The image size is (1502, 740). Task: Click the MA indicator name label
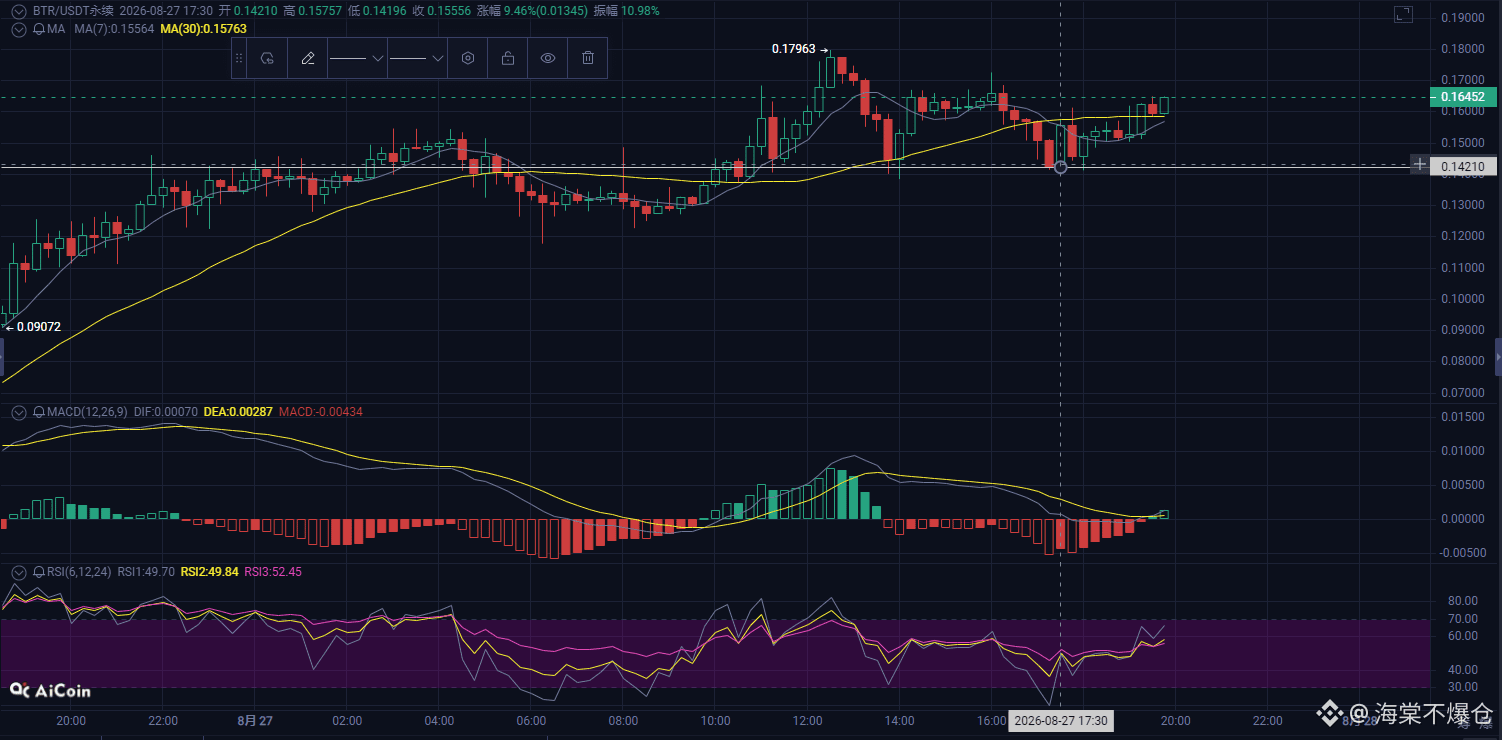[57, 29]
